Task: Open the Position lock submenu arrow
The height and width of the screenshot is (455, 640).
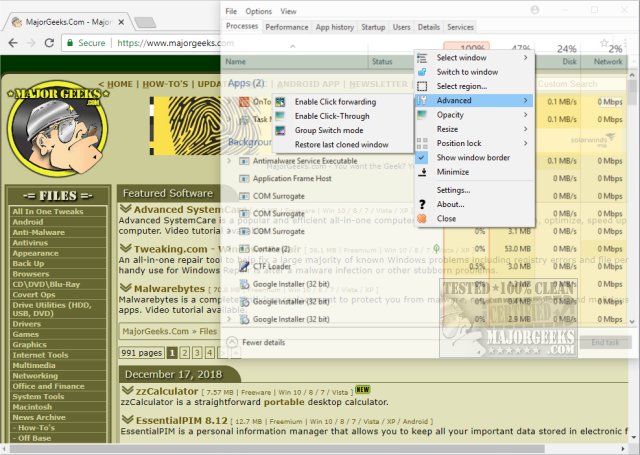Action: tap(526, 143)
